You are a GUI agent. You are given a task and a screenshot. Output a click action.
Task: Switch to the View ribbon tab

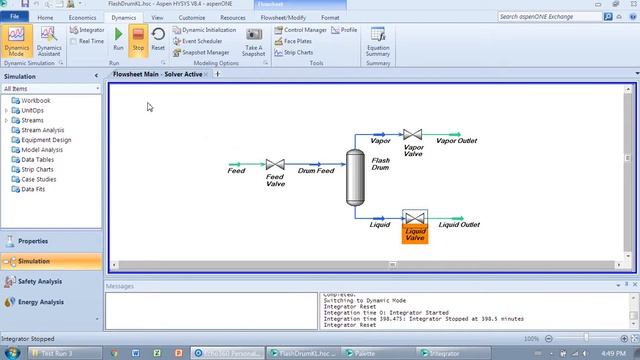(x=157, y=18)
